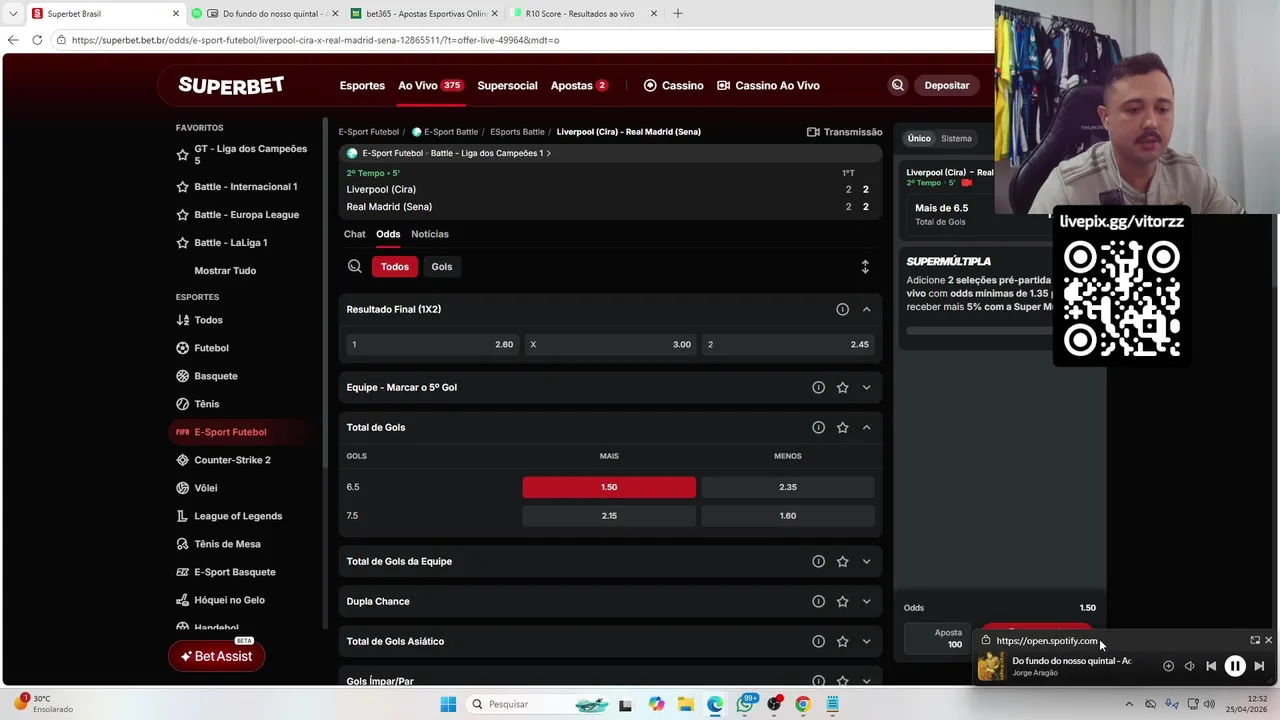Select Menos 6.5 odds 2.35
The image size is (1280, 720).
click(788, 487)
